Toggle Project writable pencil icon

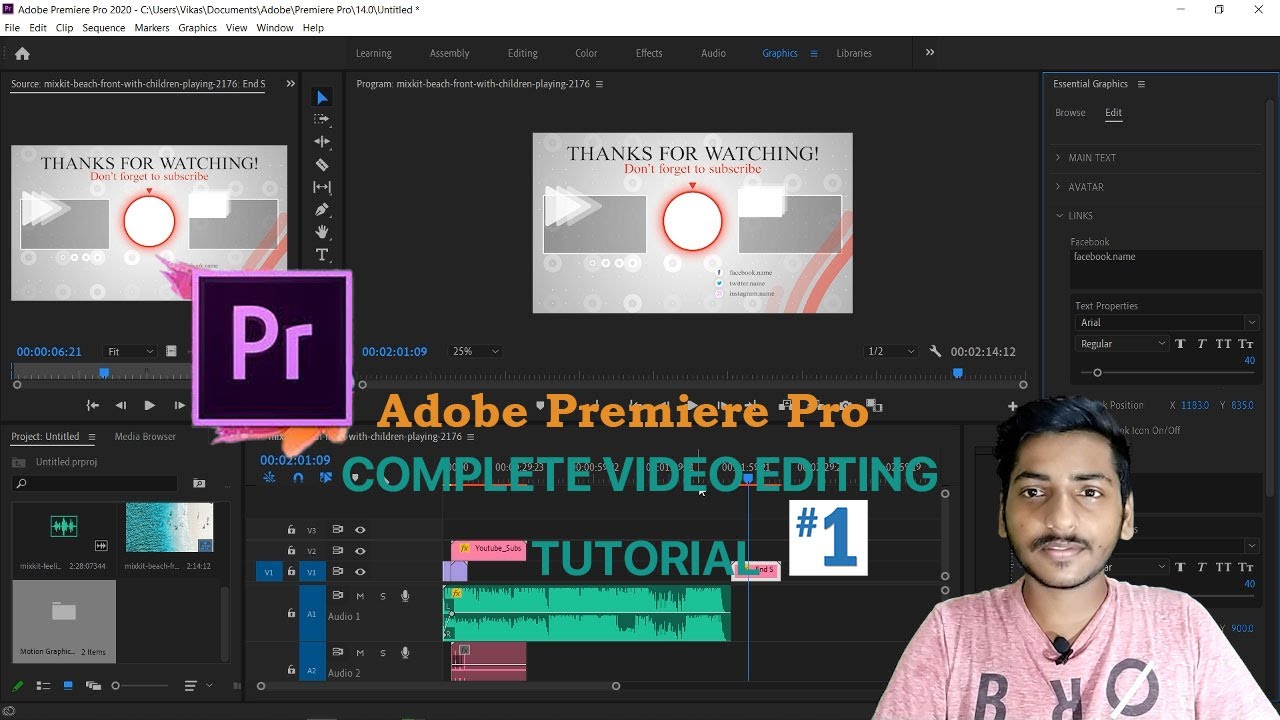click(18, 686)
